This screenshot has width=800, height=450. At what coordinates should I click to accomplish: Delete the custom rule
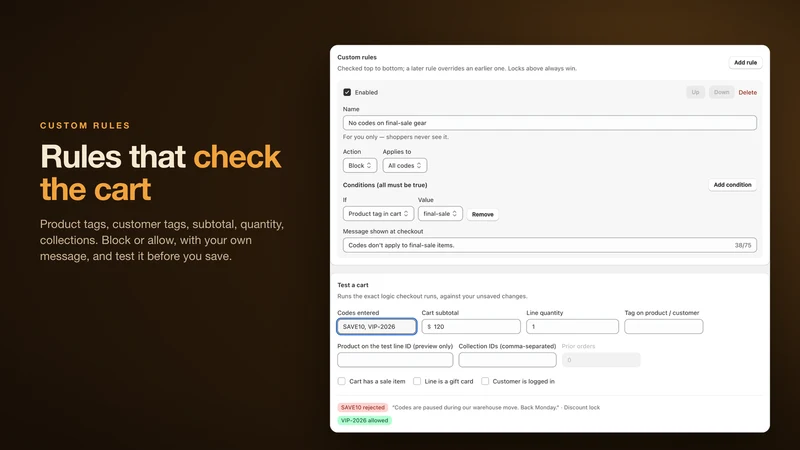[x=747, y=92]
